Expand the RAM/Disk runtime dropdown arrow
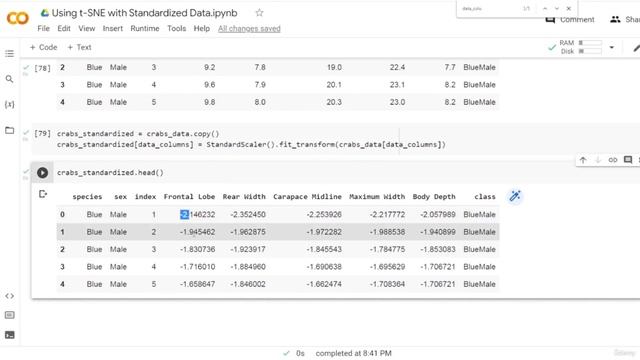 pyautogui.click(x=611, y=47)
